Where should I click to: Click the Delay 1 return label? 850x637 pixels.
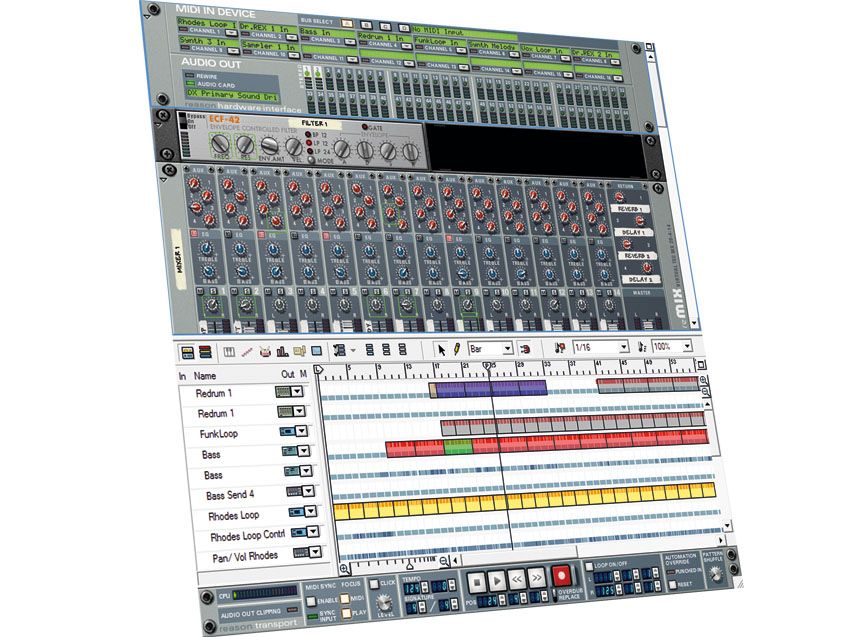(x=632, y=231)
